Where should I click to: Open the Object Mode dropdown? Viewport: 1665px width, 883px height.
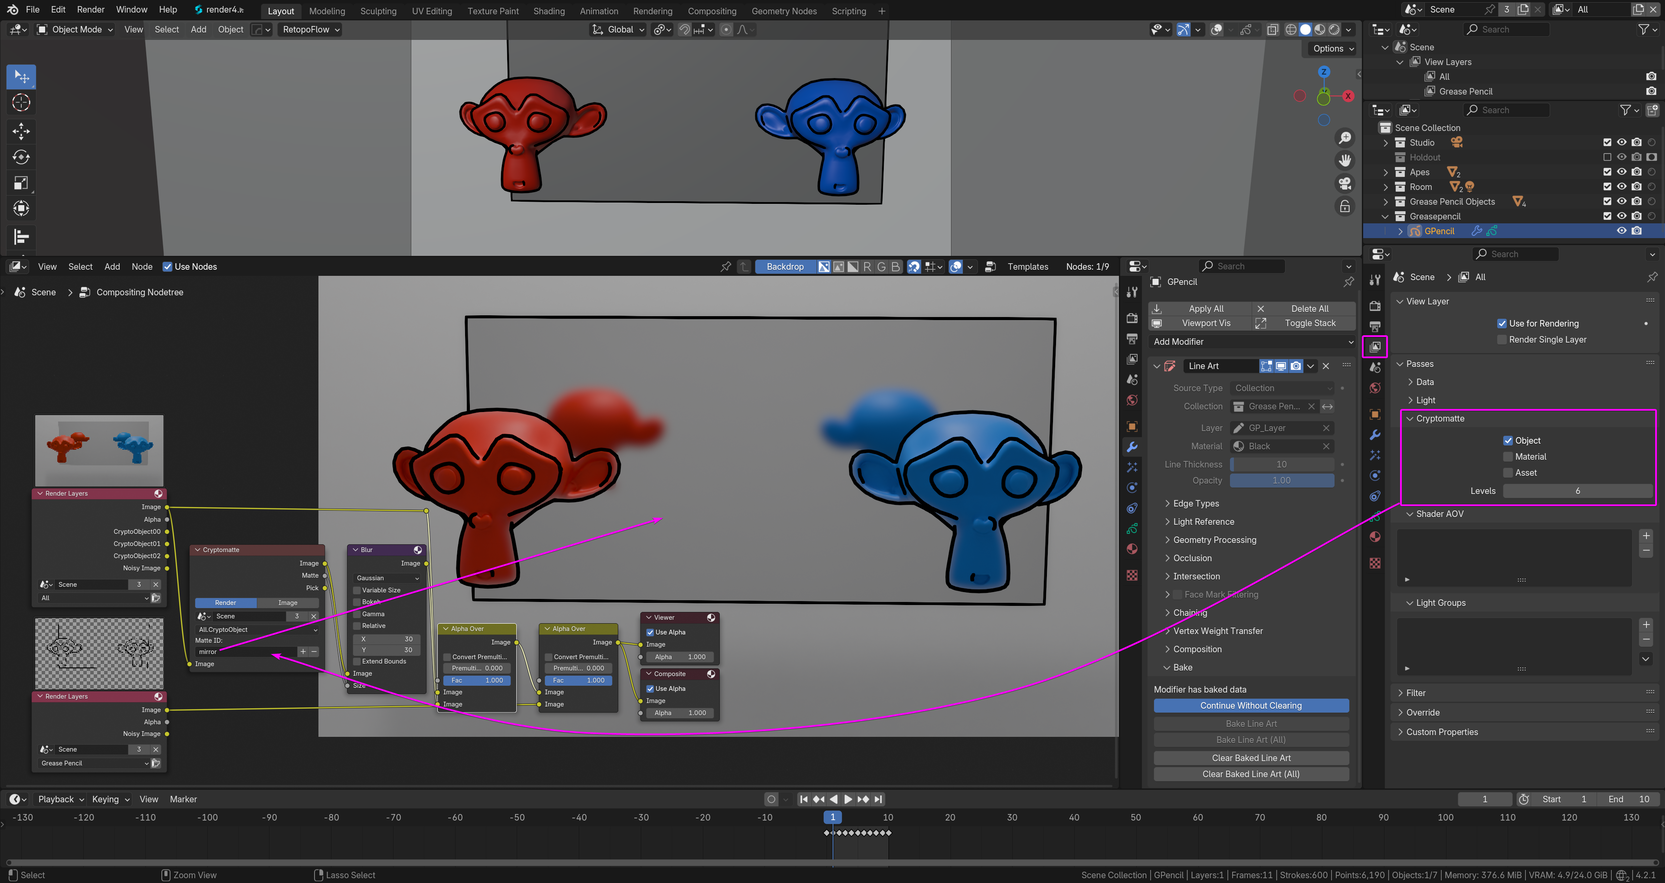(x=75, y=30)
